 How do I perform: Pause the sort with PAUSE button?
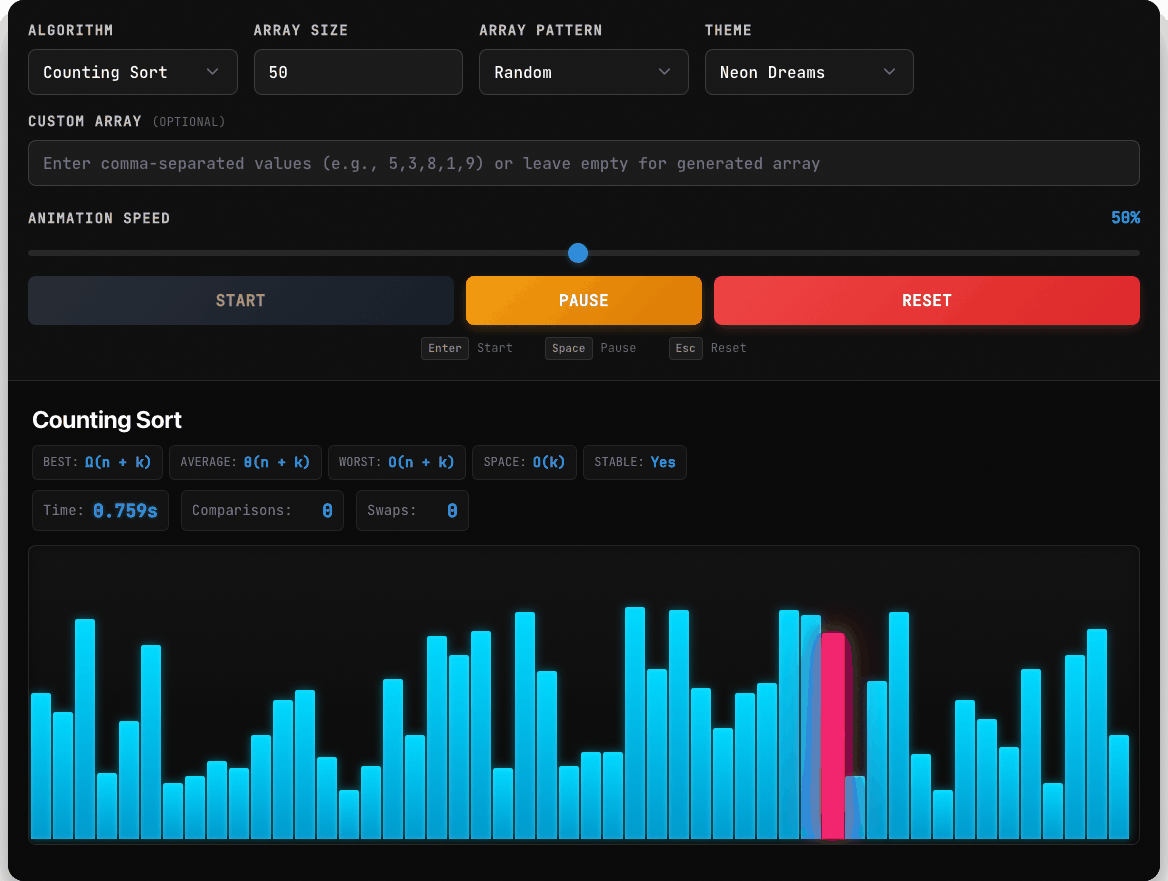click(583, 300)
